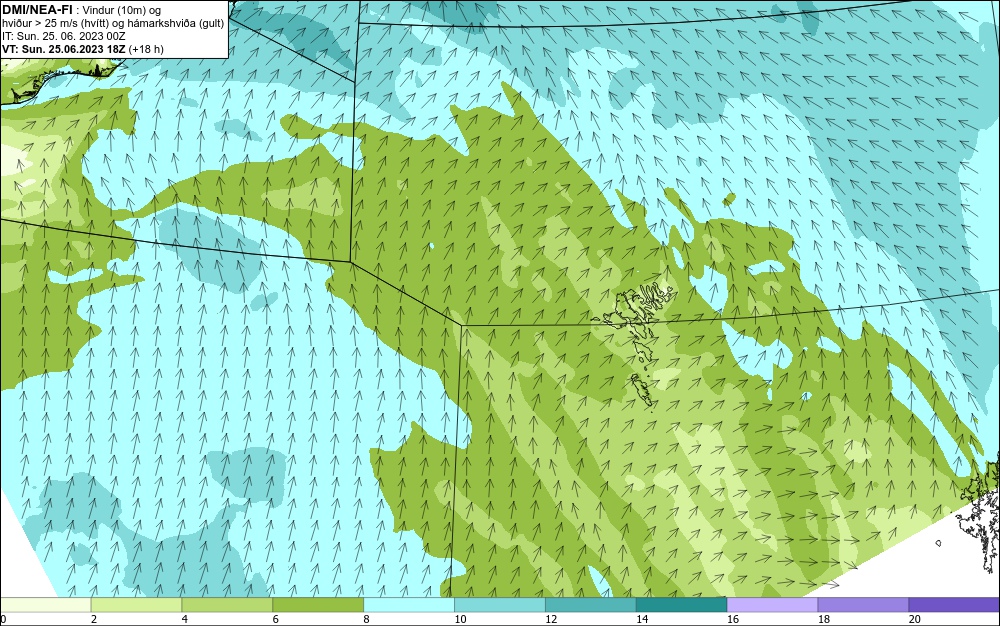Click the 10–12 m/s legend color swatch
This screenshot has width=1000, height=626.
(x=500, y=604)
